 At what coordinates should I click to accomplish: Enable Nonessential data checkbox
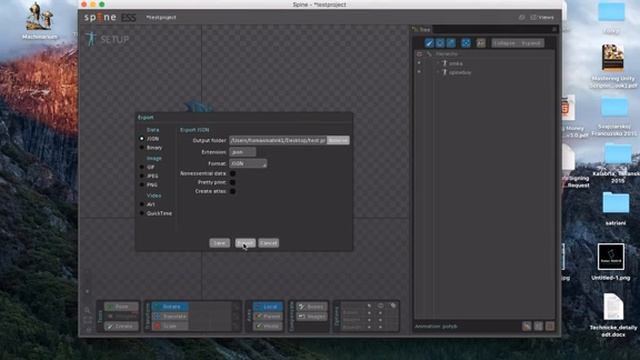233,173
